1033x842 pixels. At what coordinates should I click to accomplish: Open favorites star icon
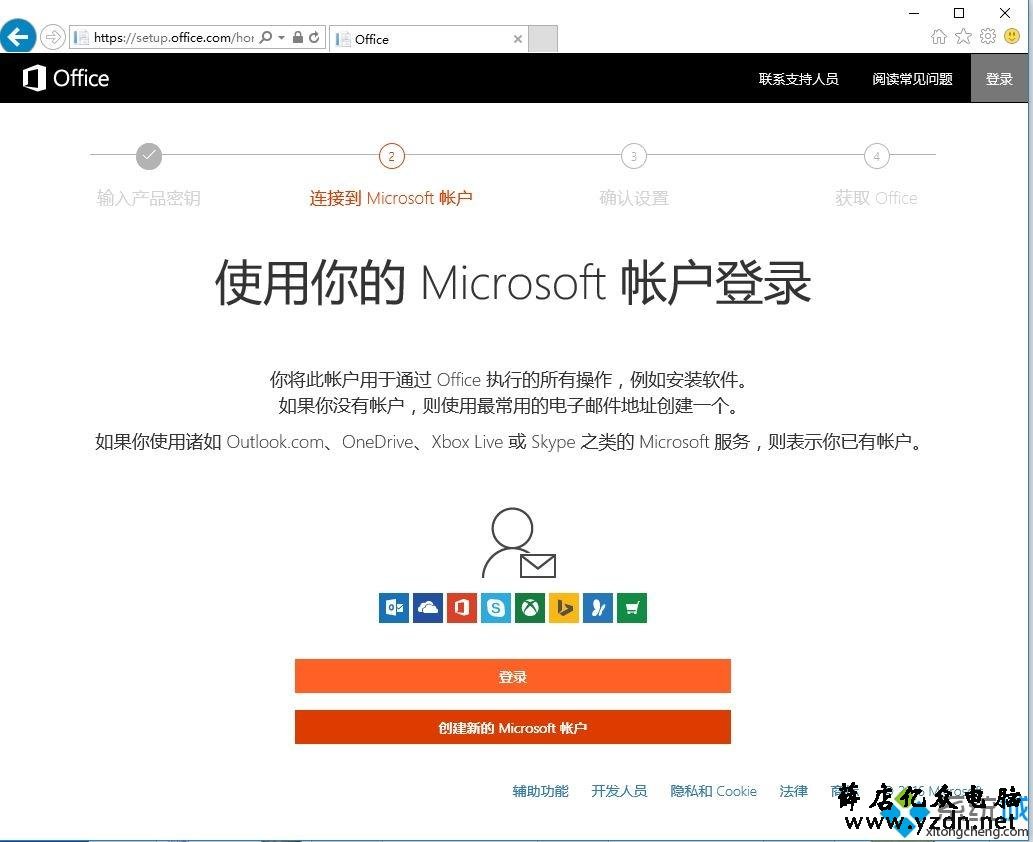(x=963, y=36)
